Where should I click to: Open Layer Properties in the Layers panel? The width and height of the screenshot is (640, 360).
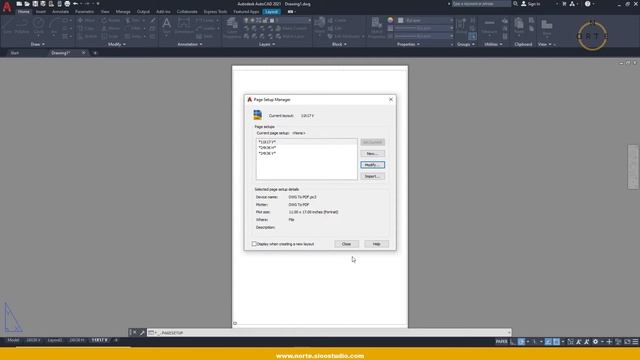click(x=232, y=27)
